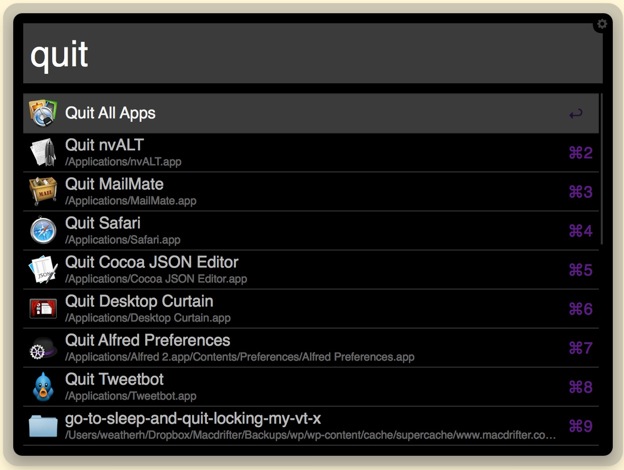Click the MailMate app icon
Image resolution: width=624 pixels, height=470 pixels.
(43, 191)
